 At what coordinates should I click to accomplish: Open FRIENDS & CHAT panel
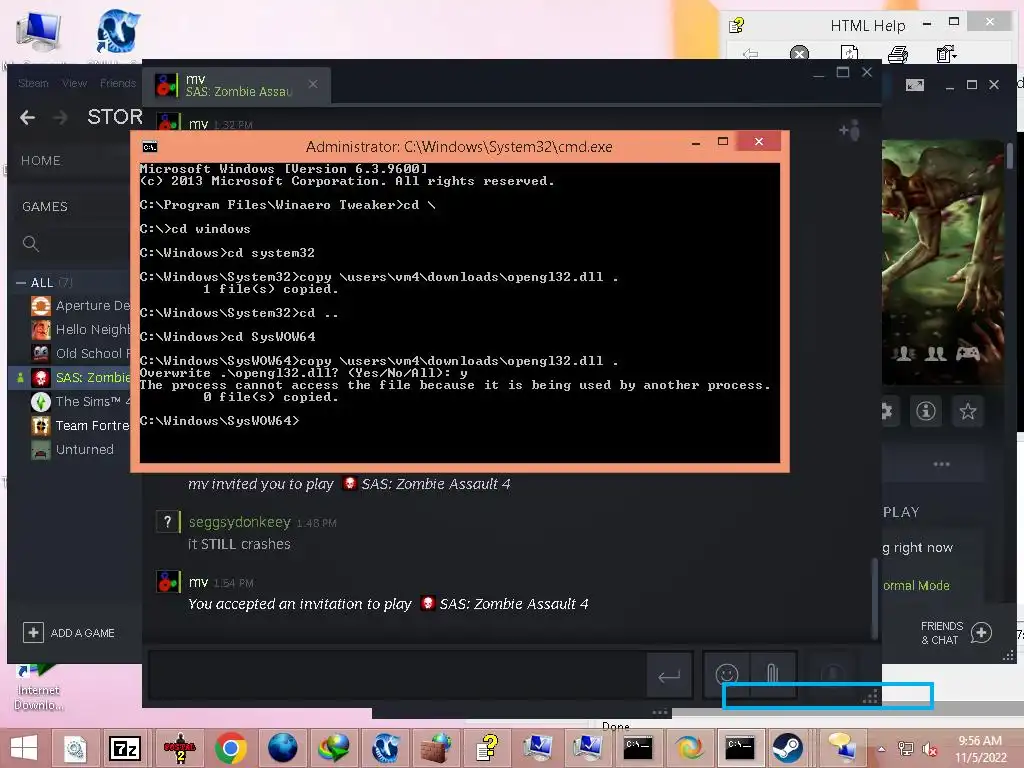coord(956,633)
